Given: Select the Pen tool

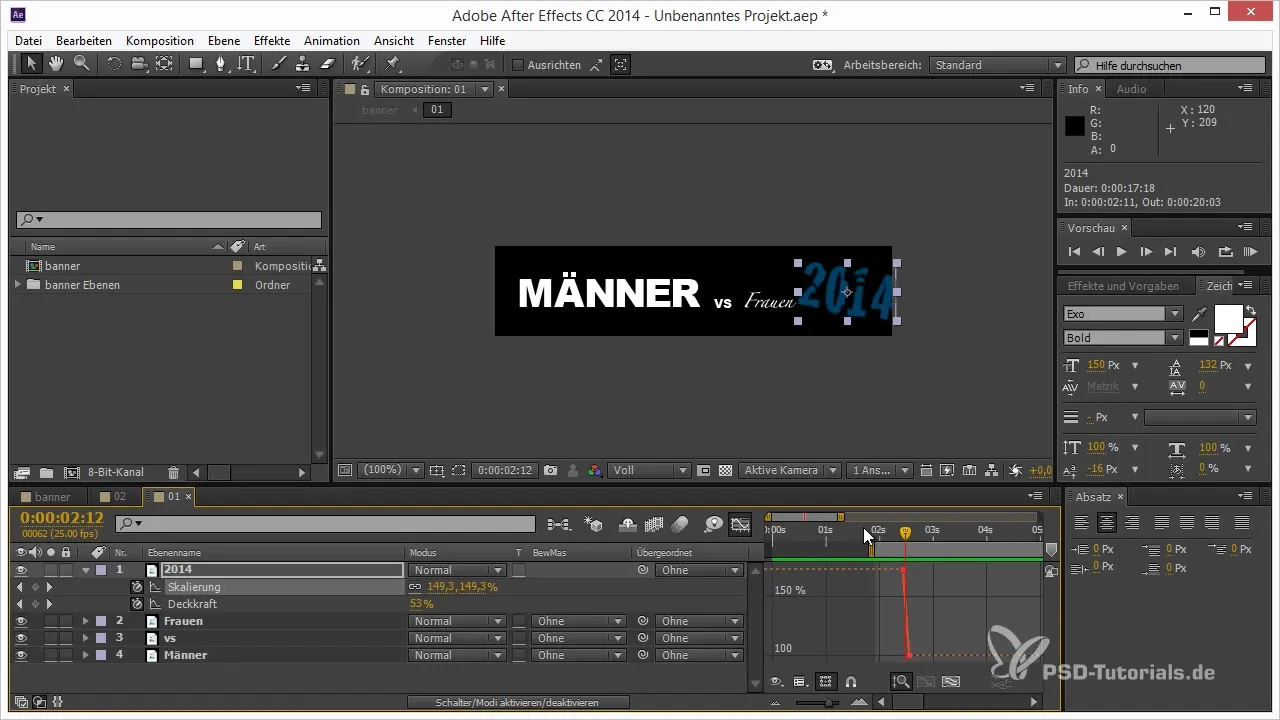Looking at the screenshot, I should pos(221,64).
